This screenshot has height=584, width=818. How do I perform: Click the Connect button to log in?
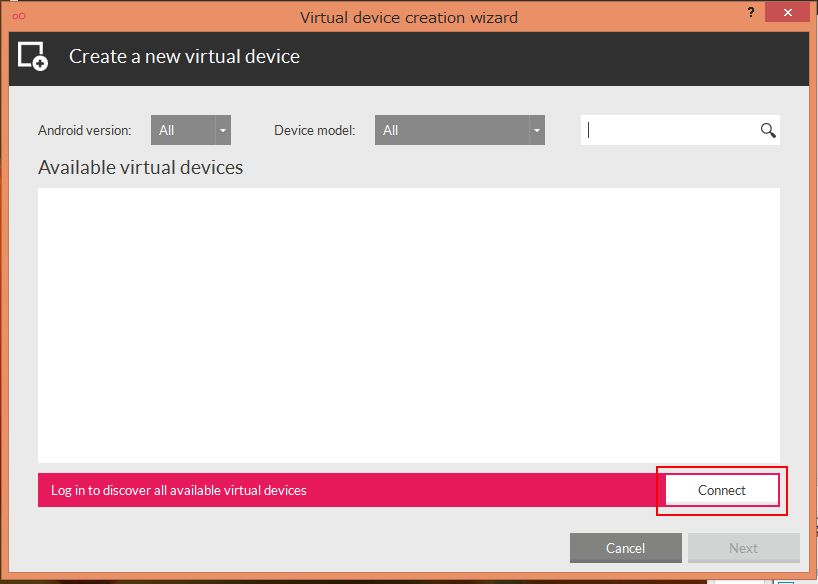722,490
